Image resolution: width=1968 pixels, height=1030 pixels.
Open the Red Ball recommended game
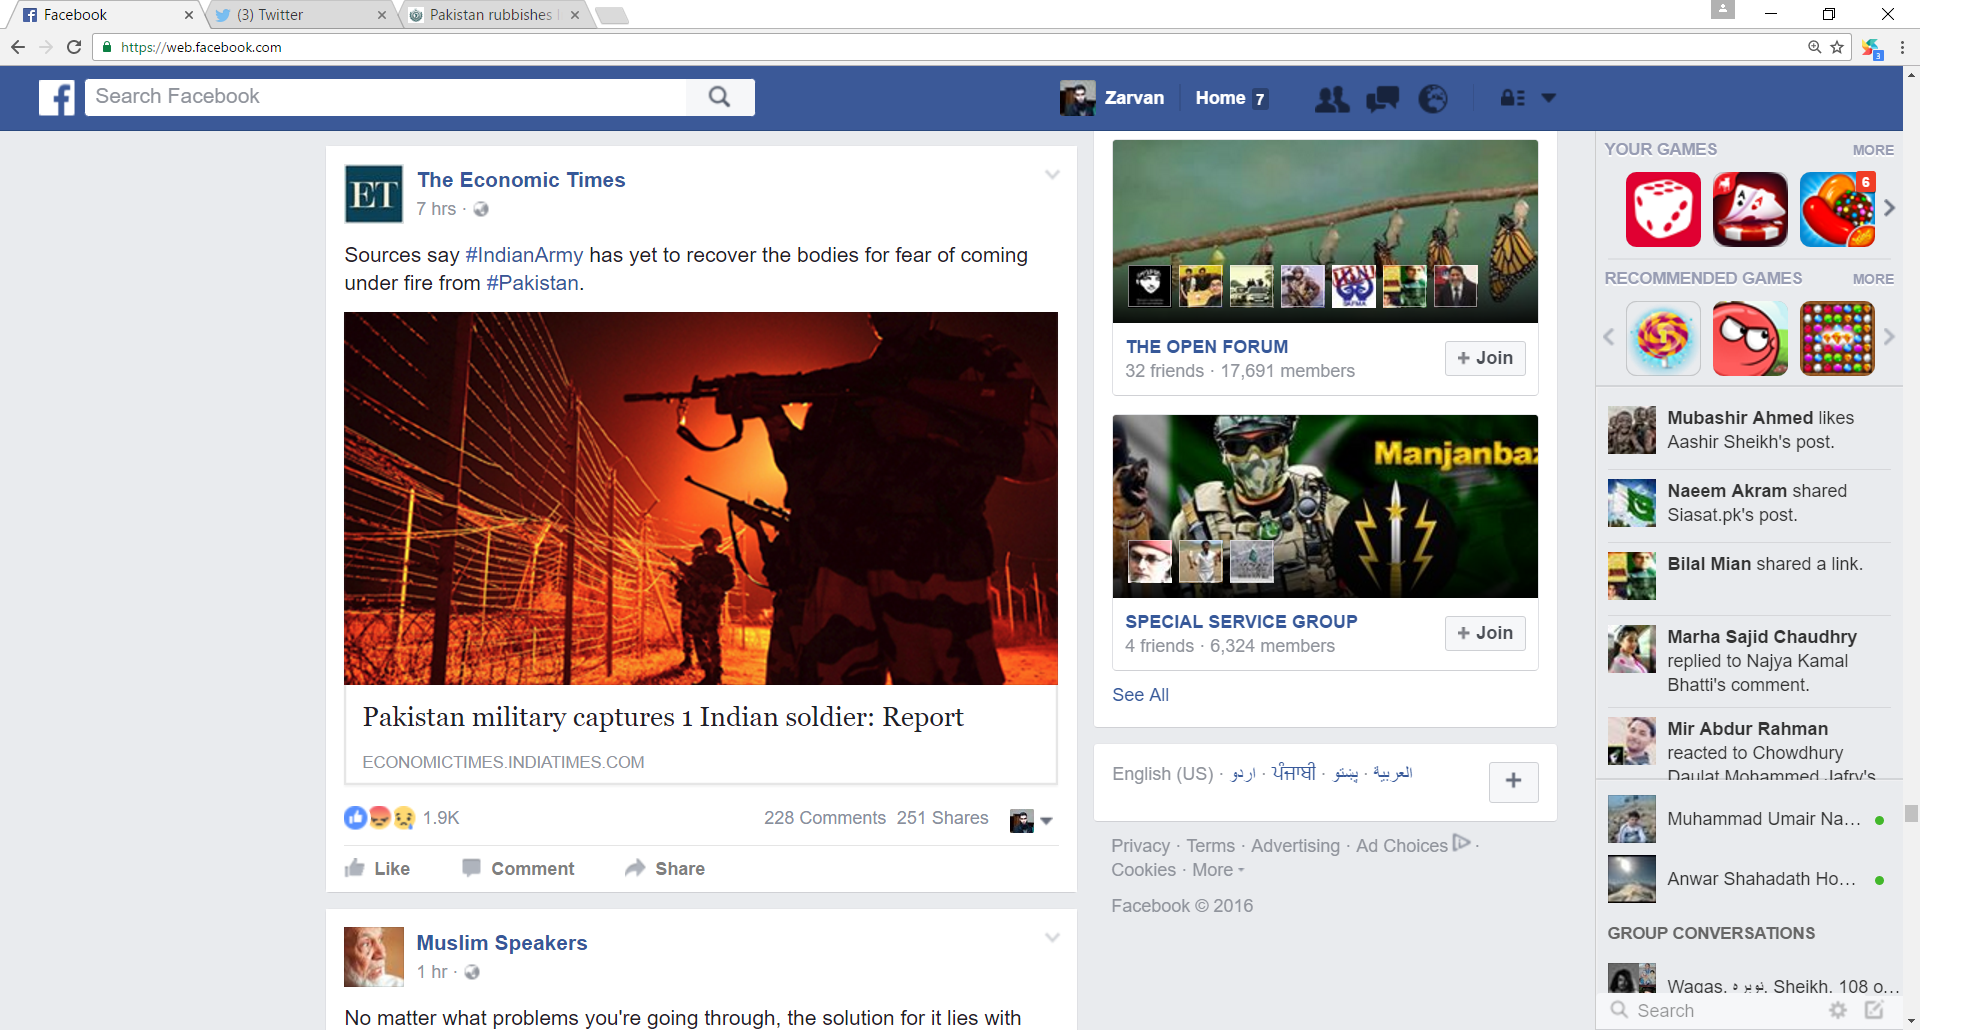pos(1750,338)
